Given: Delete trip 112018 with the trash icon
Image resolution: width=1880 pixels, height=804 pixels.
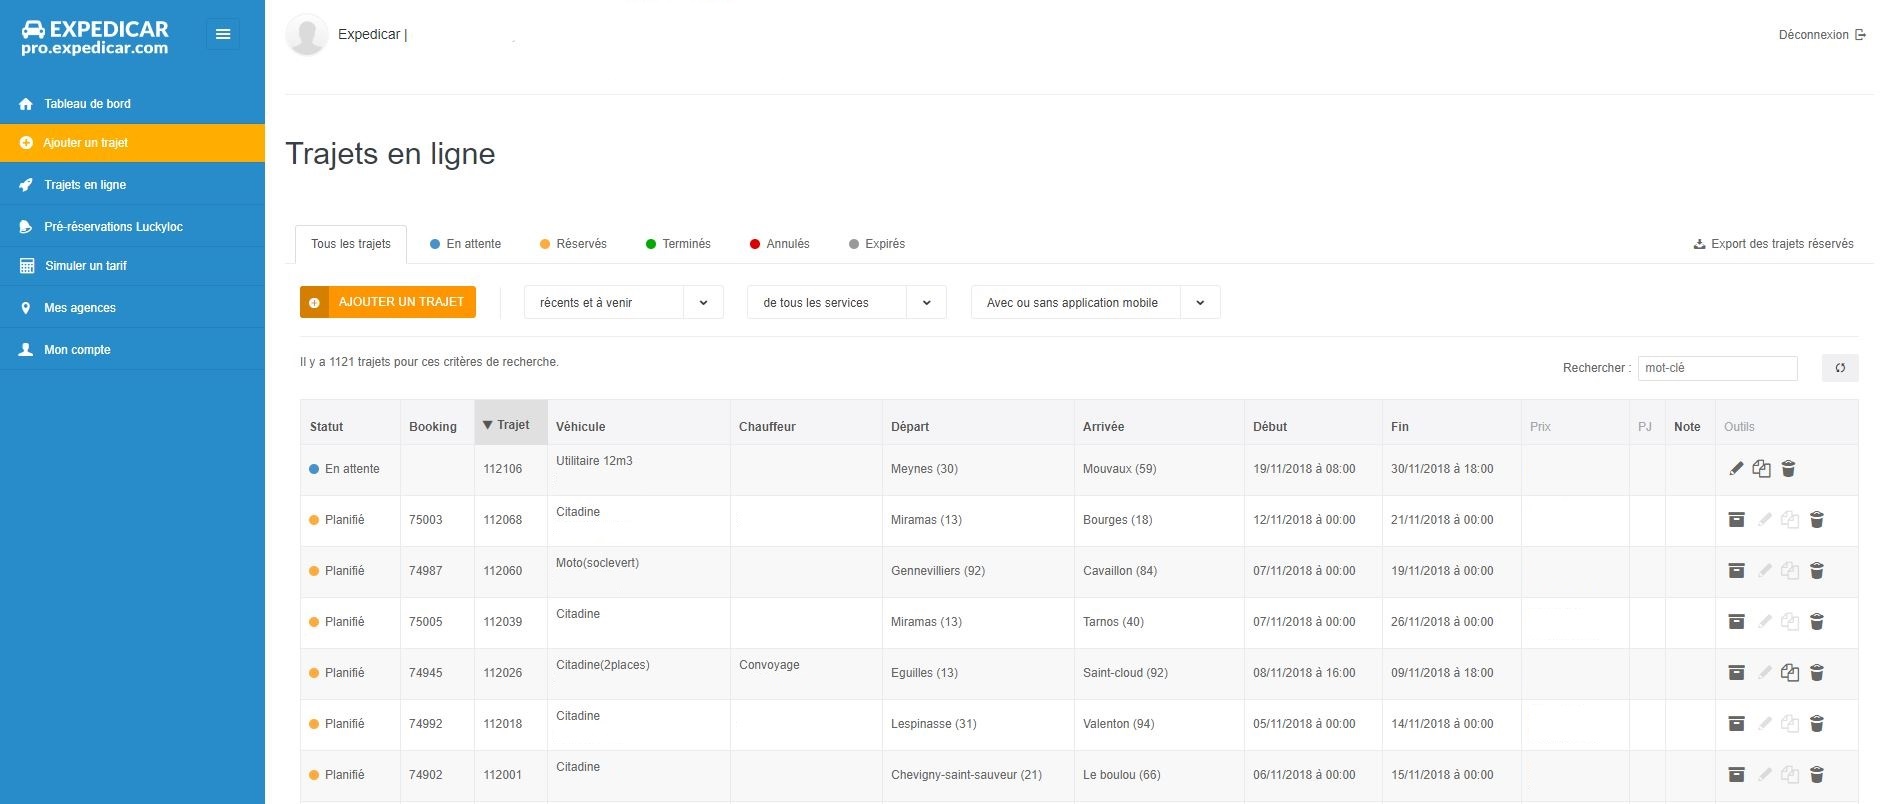Looking at the screenshot, I should point(1817,724).
